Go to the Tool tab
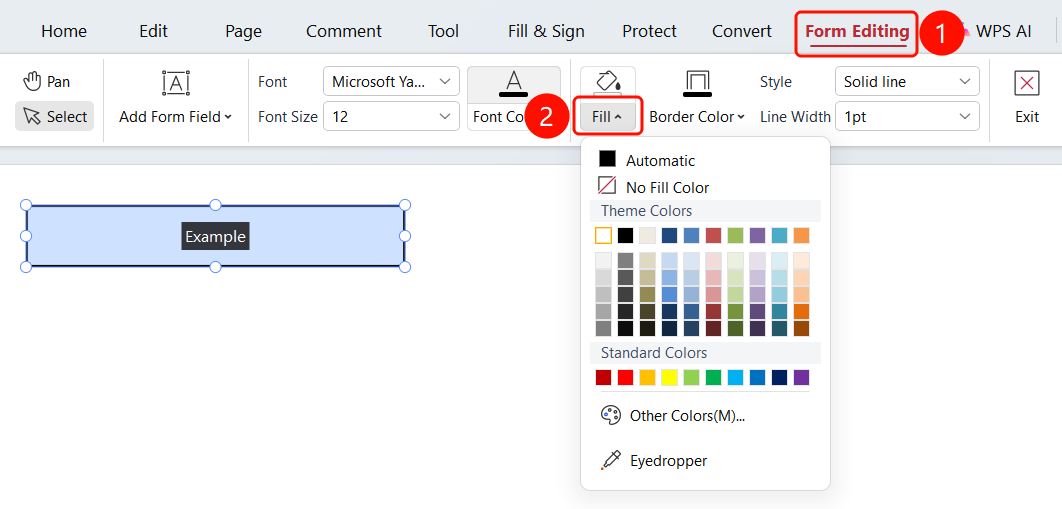Viewport: 1062px width, 509px height. (444, 31)
